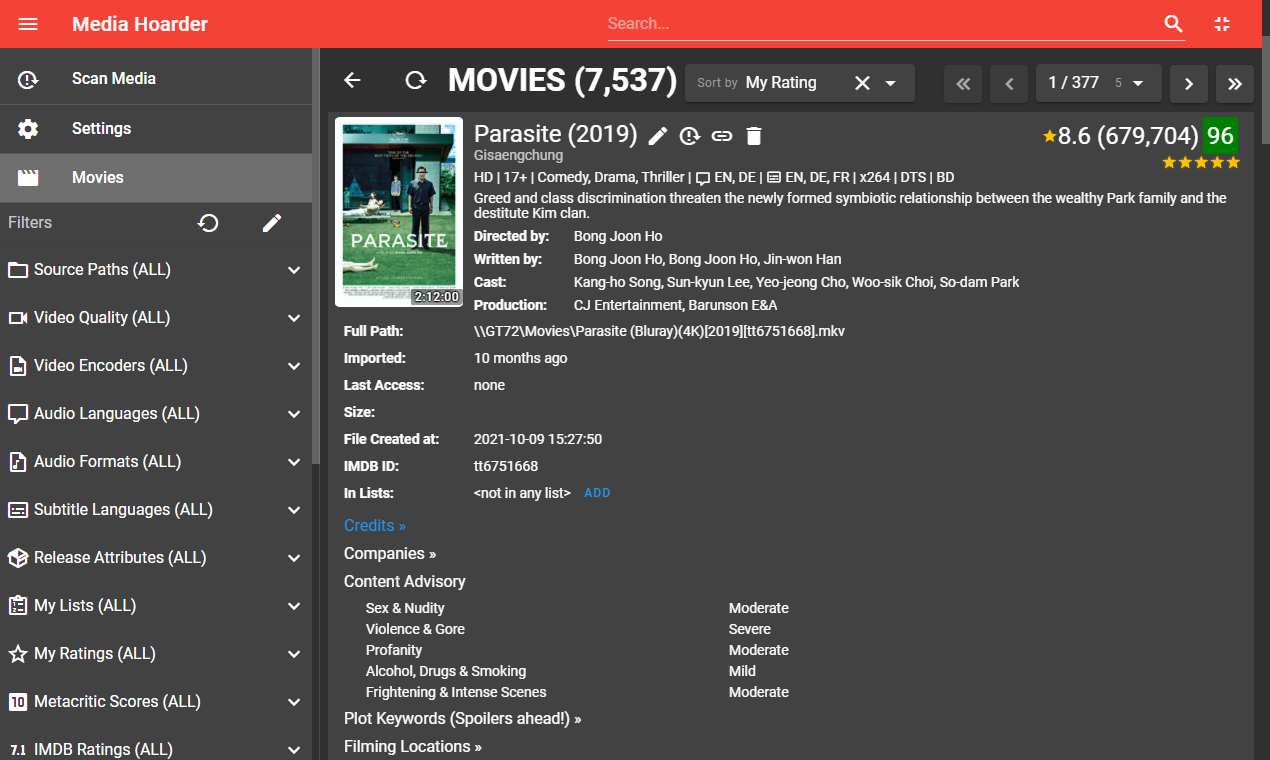Click the Movies clapperboard icon
The image size is (1270, 760).
[x=28, y=178]
